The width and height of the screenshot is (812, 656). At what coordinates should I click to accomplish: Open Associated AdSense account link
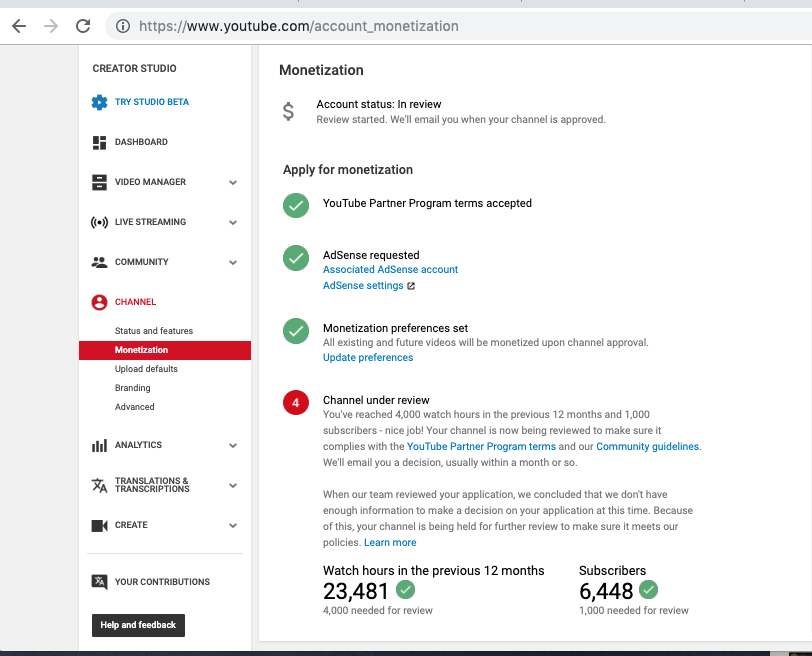(x=390, y=269)
